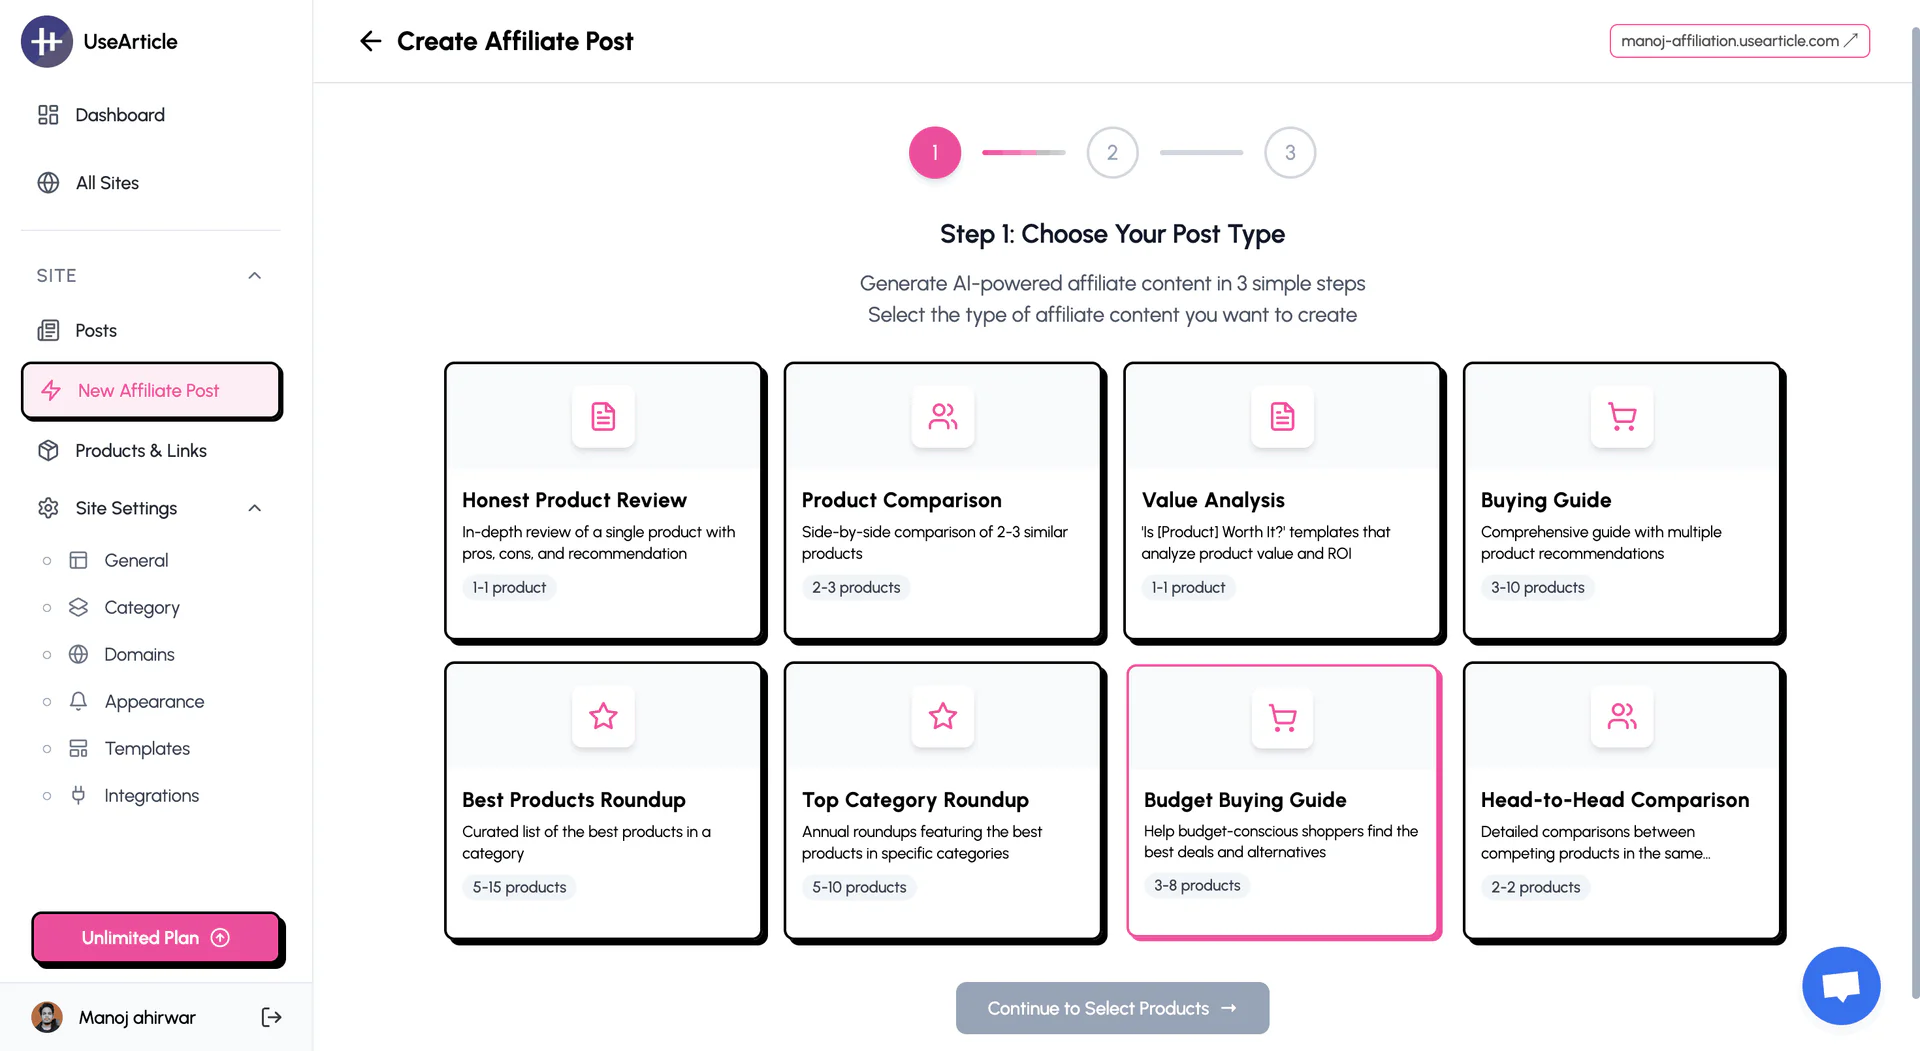Open the Templates settings page
The image size is (1920, 1051).
[x=147, y=748]
